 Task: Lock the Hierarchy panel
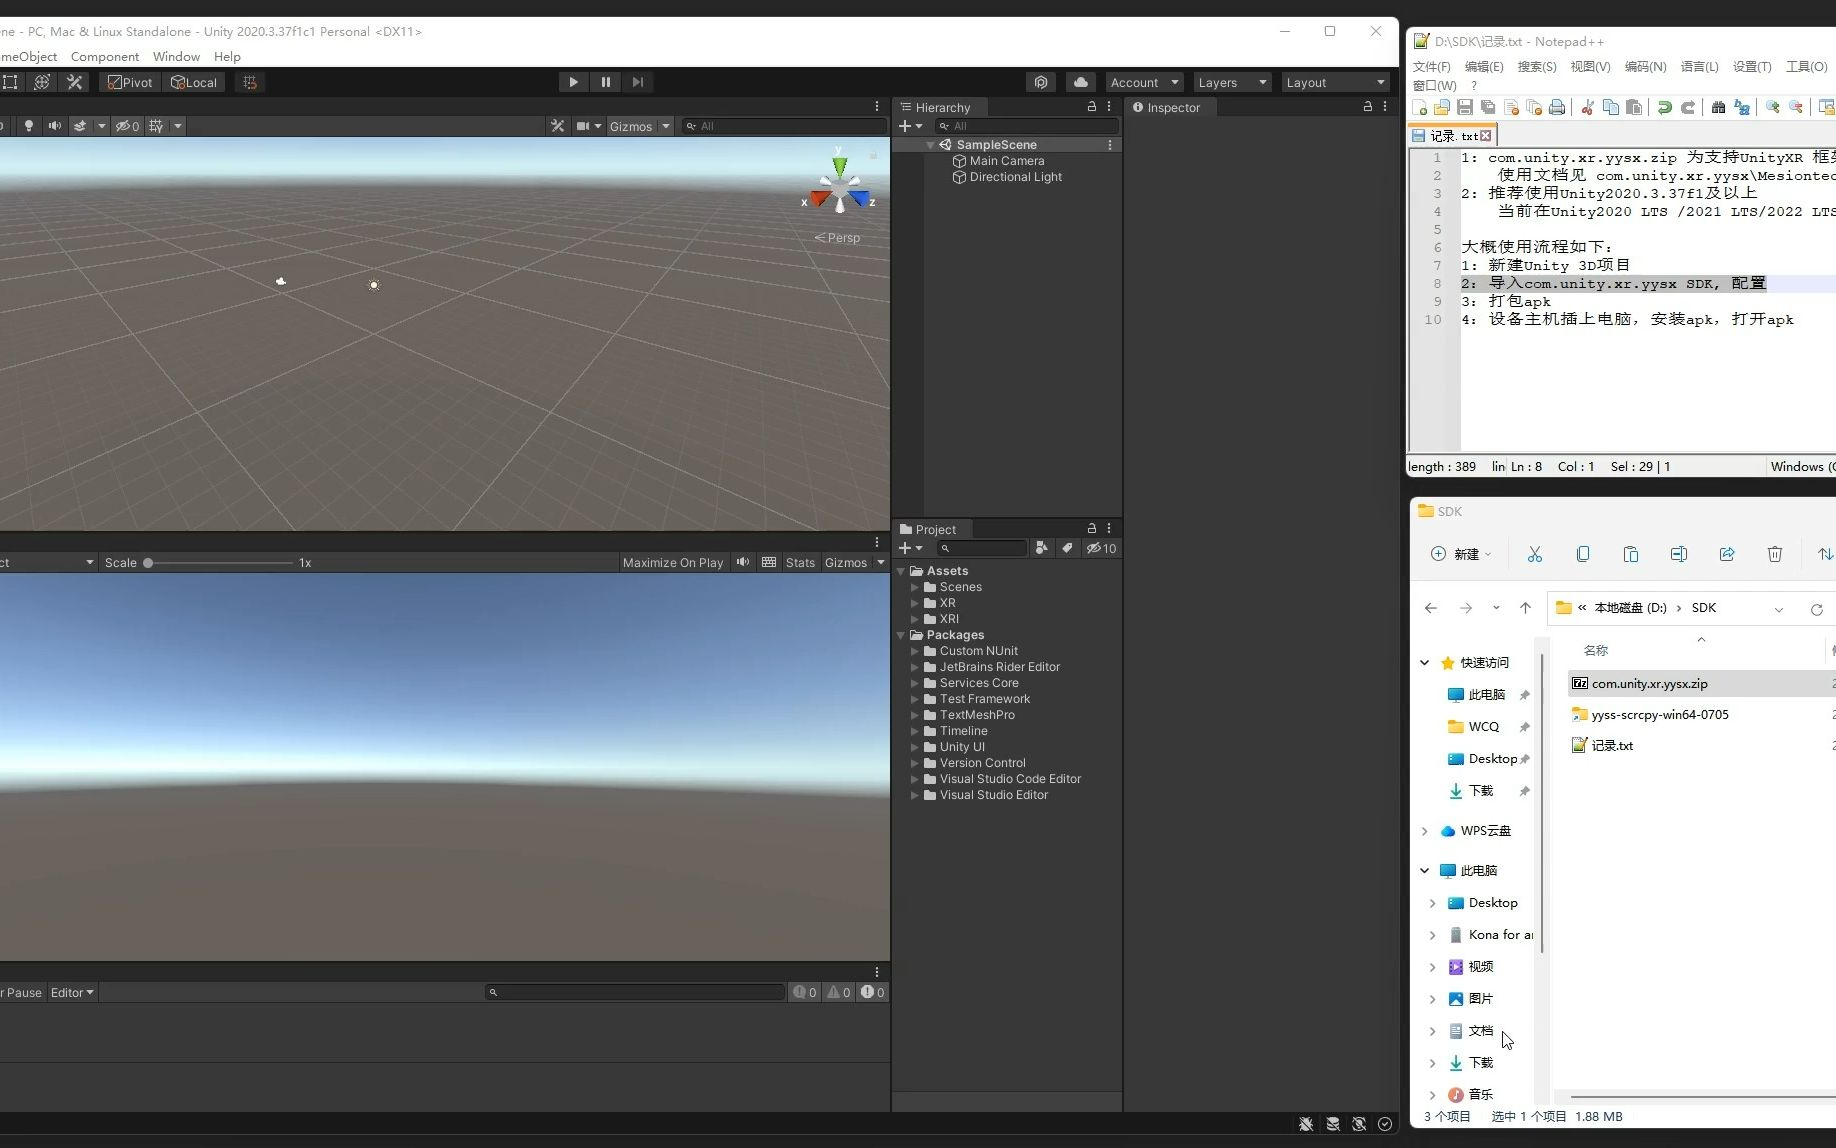[x=1092, y=106]
